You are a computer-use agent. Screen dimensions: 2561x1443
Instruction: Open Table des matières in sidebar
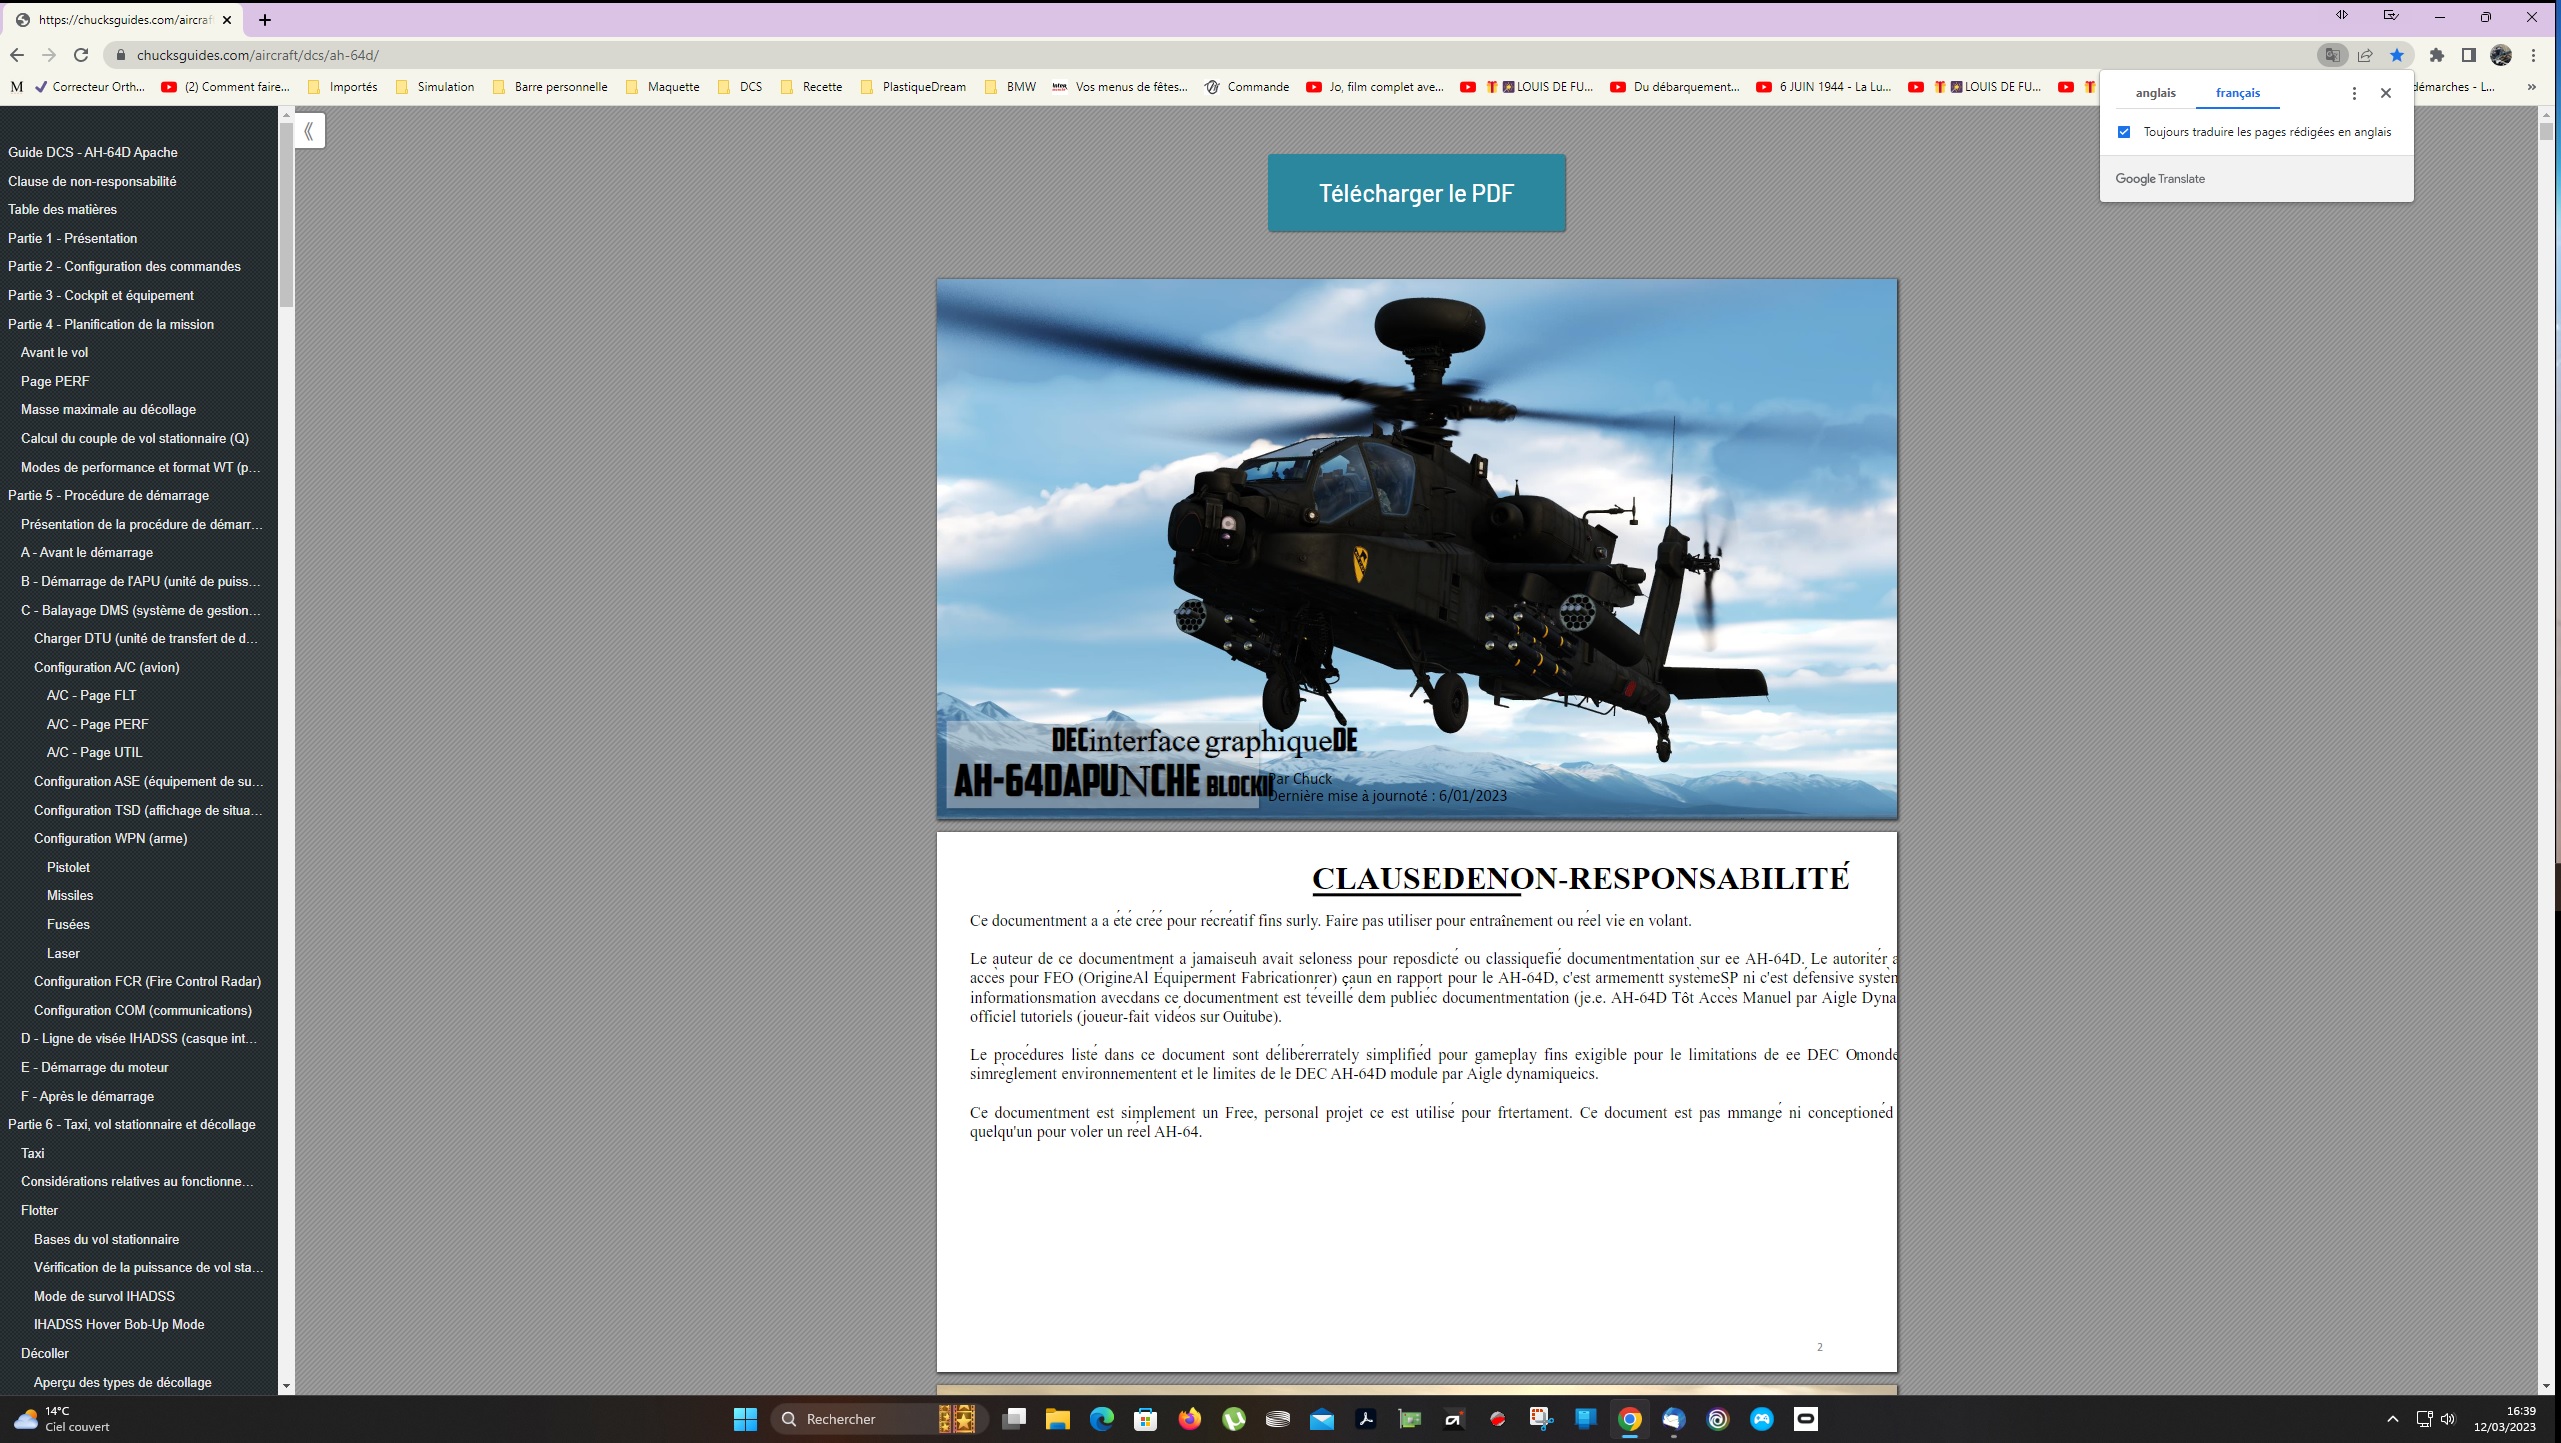[62, 209]
